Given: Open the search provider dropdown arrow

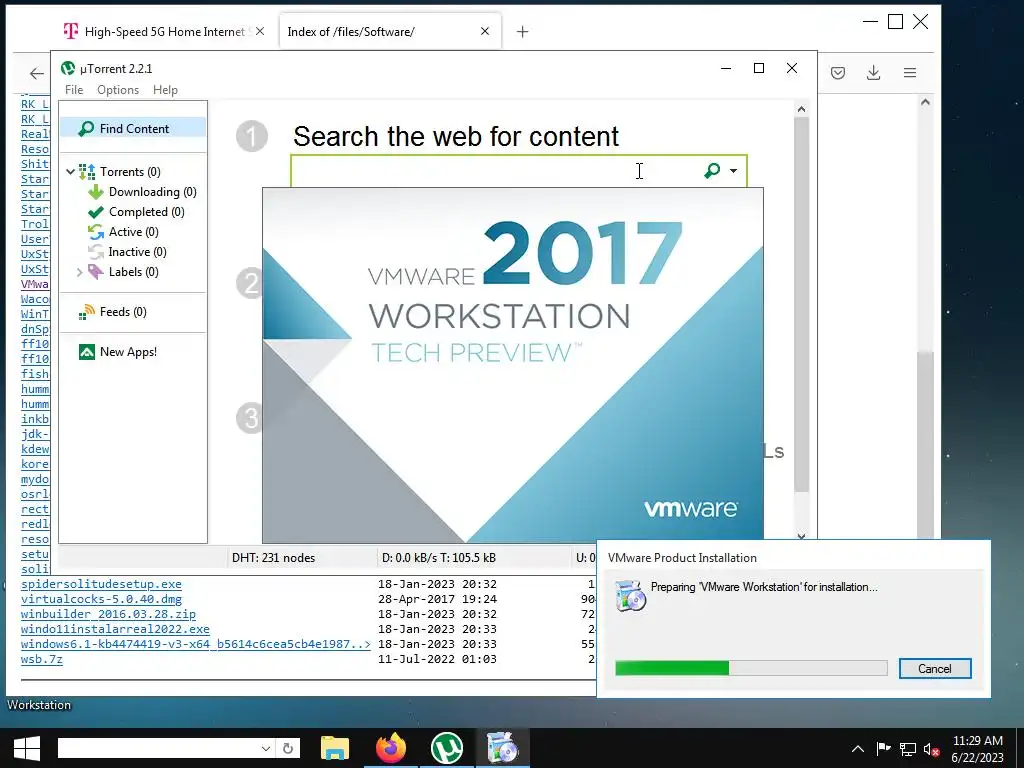Looking at the screenshot, I should (733, 171).
